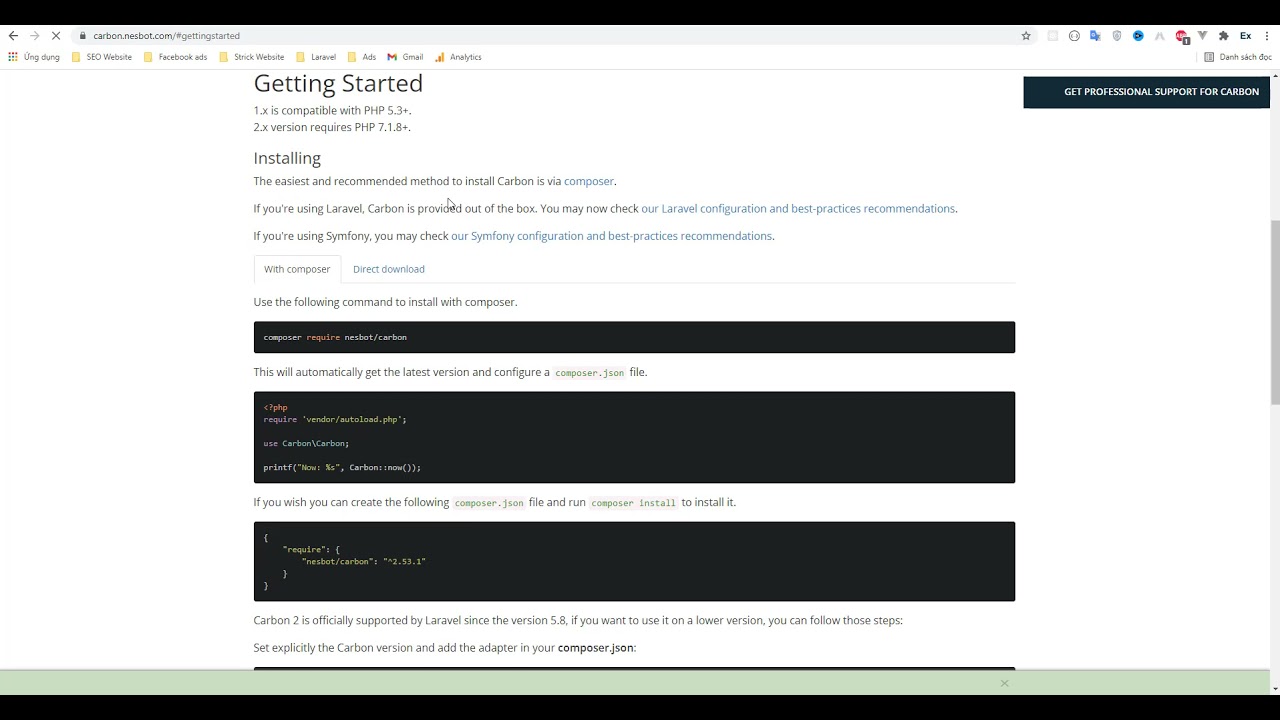
Task: Stop the page from loading
Action: 56,36
